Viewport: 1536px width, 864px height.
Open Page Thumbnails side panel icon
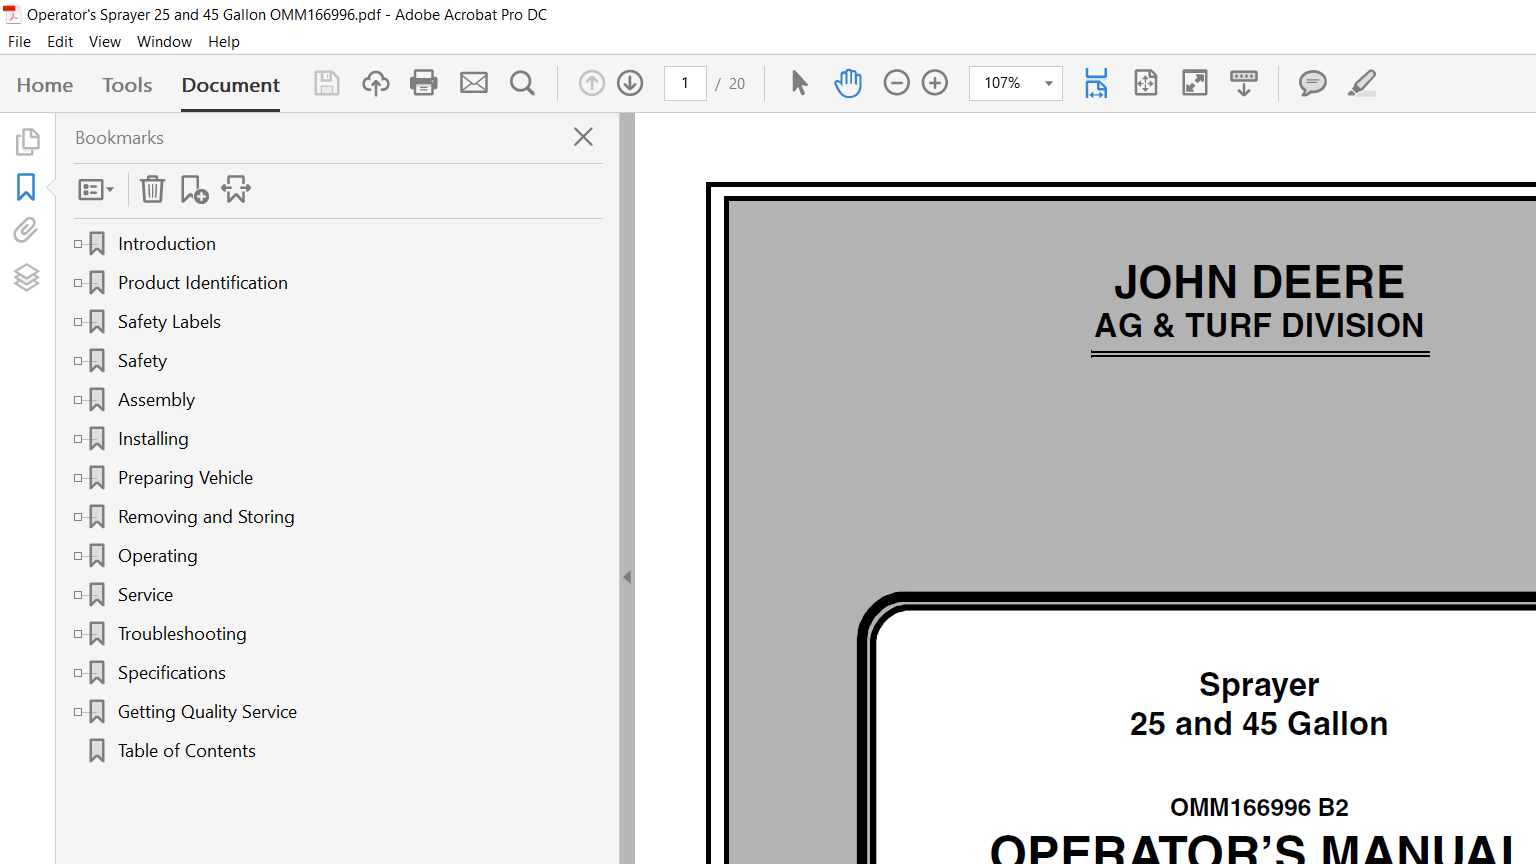tap(27, 142)
